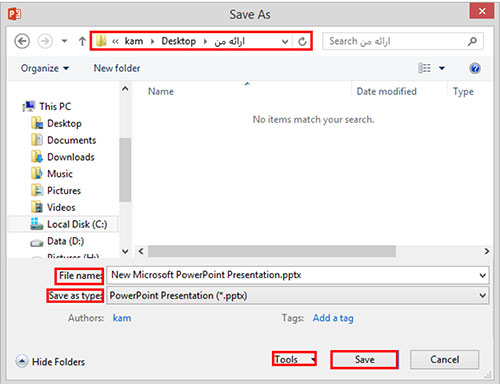
Task: Click the folder icon in address bar
Action: click(x=101, y=41)
